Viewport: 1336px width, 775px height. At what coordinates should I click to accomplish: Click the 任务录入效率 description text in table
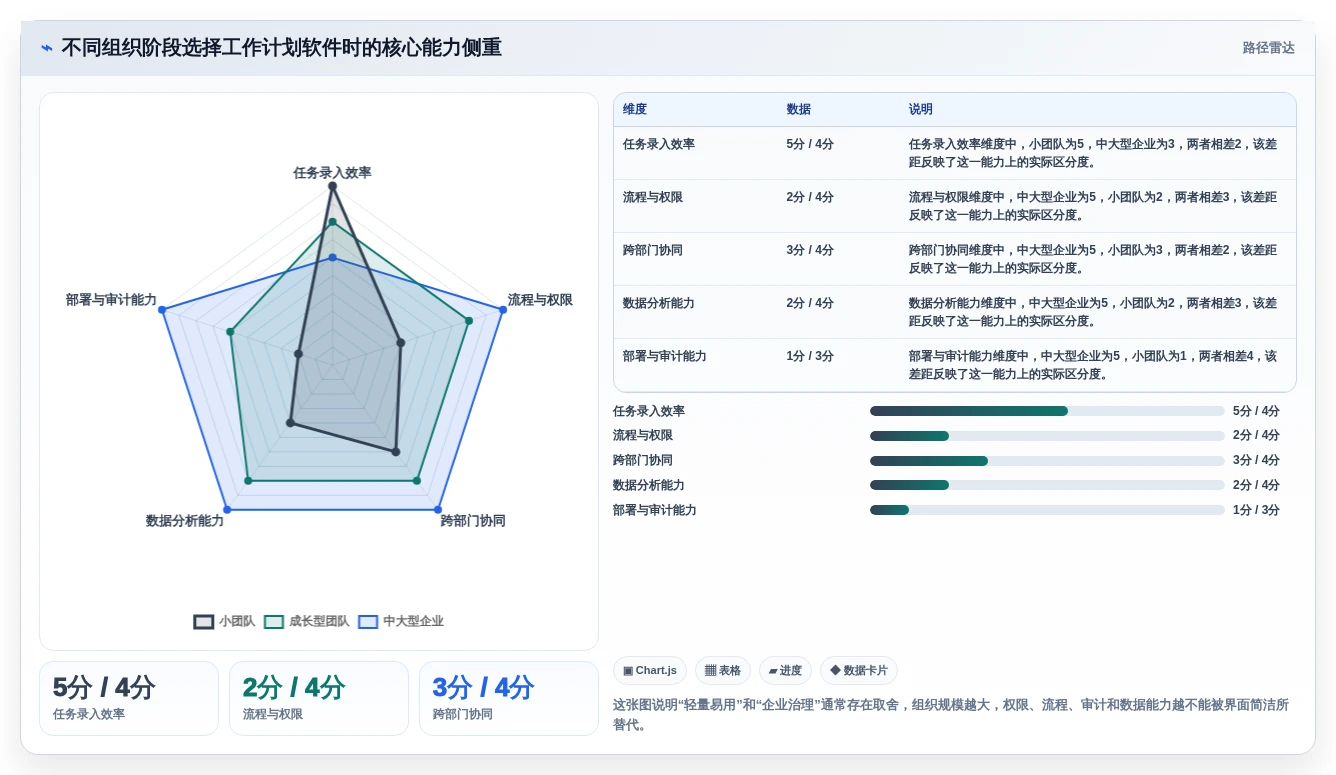pyautogui.click(x=1093, y=153)
